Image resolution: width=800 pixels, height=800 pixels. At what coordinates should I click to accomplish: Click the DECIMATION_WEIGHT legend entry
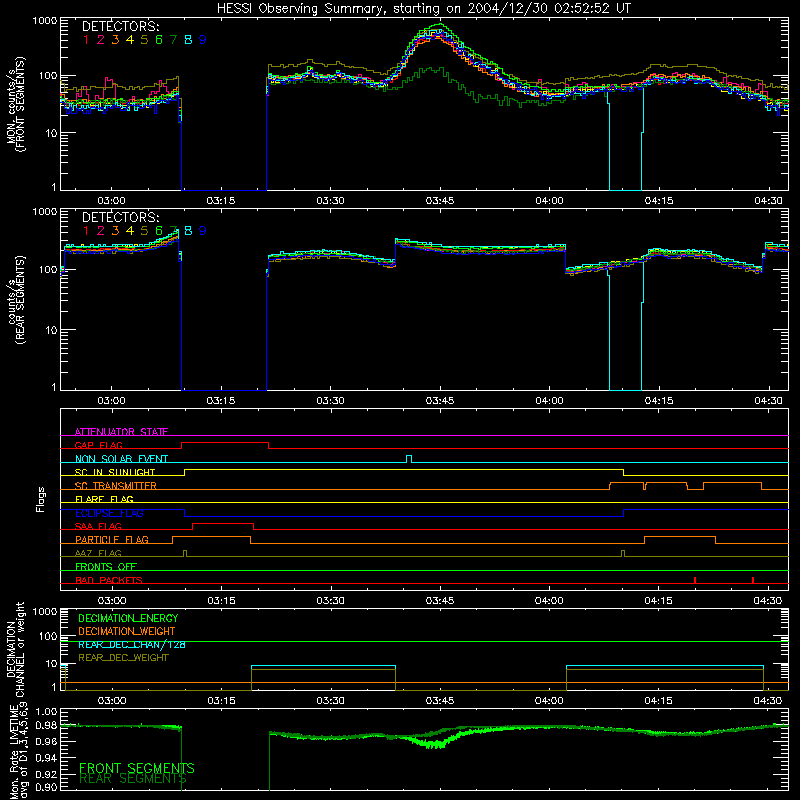click(x=127, y=631)
